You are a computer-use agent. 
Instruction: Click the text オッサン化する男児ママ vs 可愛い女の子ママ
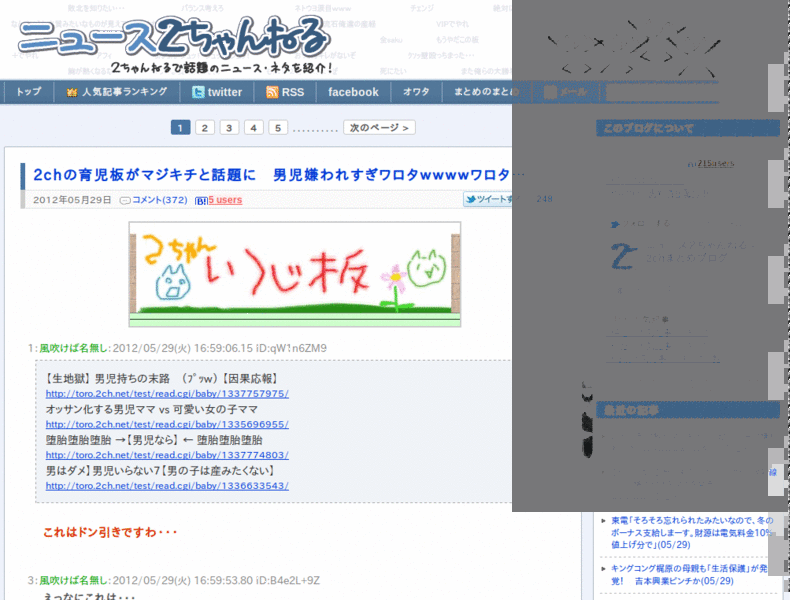click(152, 409)
